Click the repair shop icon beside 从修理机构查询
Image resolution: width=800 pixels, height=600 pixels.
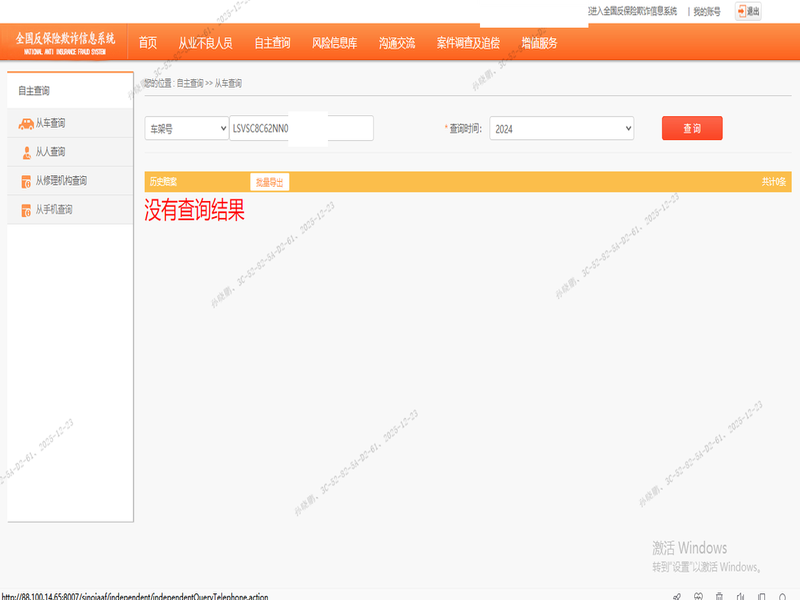[26, 181]
